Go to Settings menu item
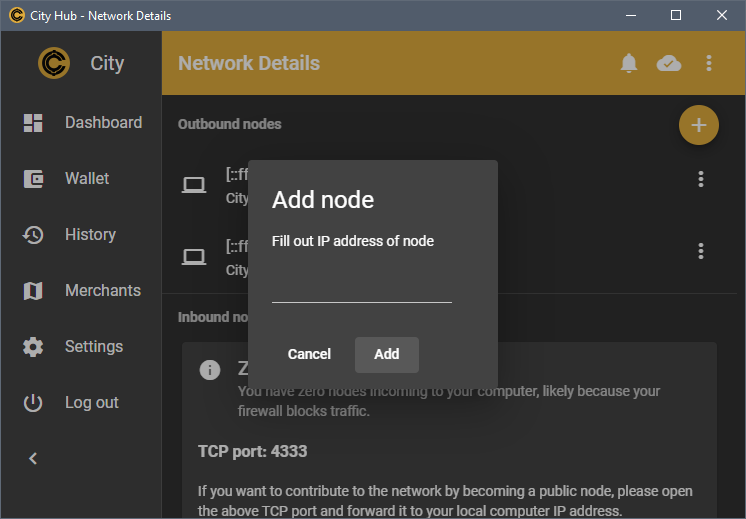Image resolution: width=746 pixels, height=519 pixels. point(81,347)
